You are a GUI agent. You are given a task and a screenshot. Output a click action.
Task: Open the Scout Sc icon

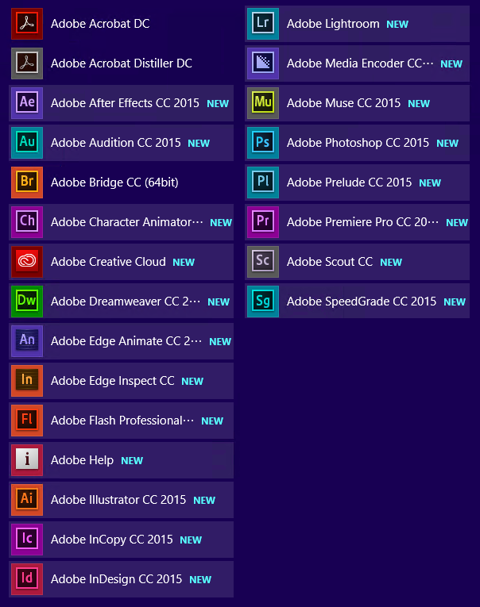(263, 262)
